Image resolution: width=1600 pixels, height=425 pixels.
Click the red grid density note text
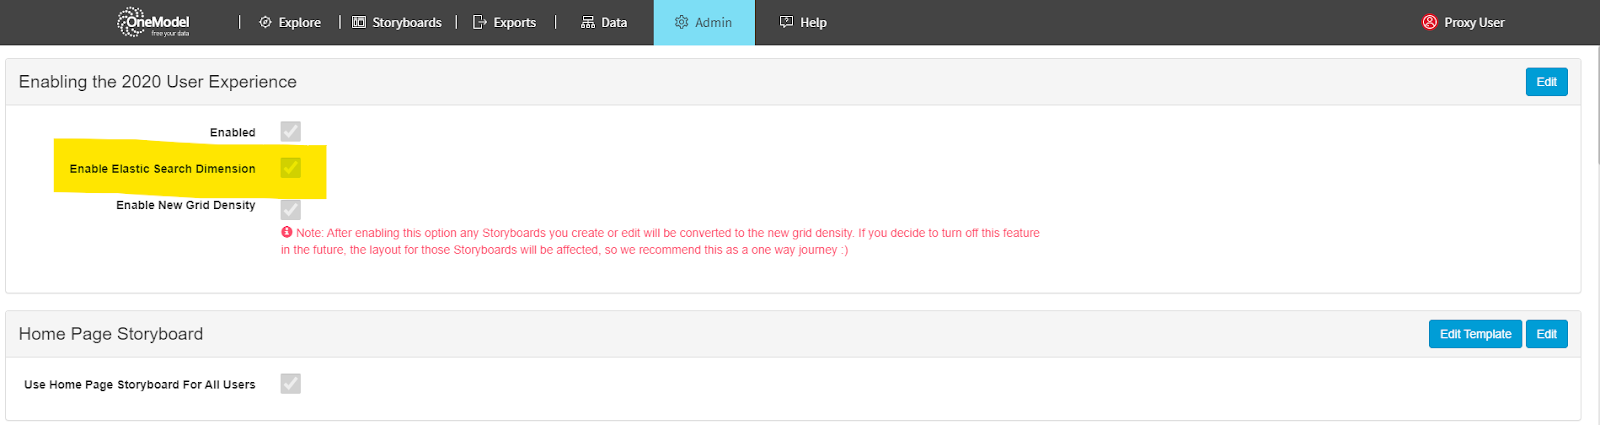tap(660, 241)
